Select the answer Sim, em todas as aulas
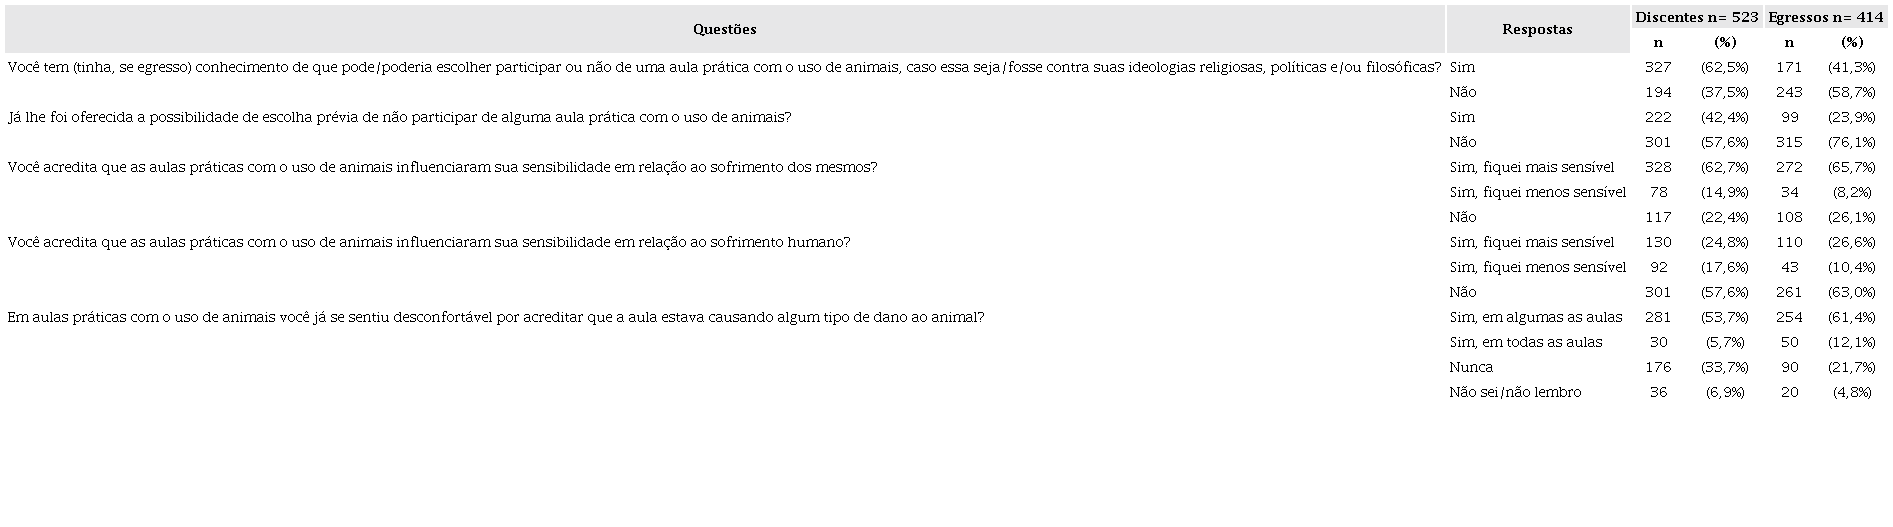Image resolution: width=1893 pixels, height=527 pixels. coord(1525,342)
